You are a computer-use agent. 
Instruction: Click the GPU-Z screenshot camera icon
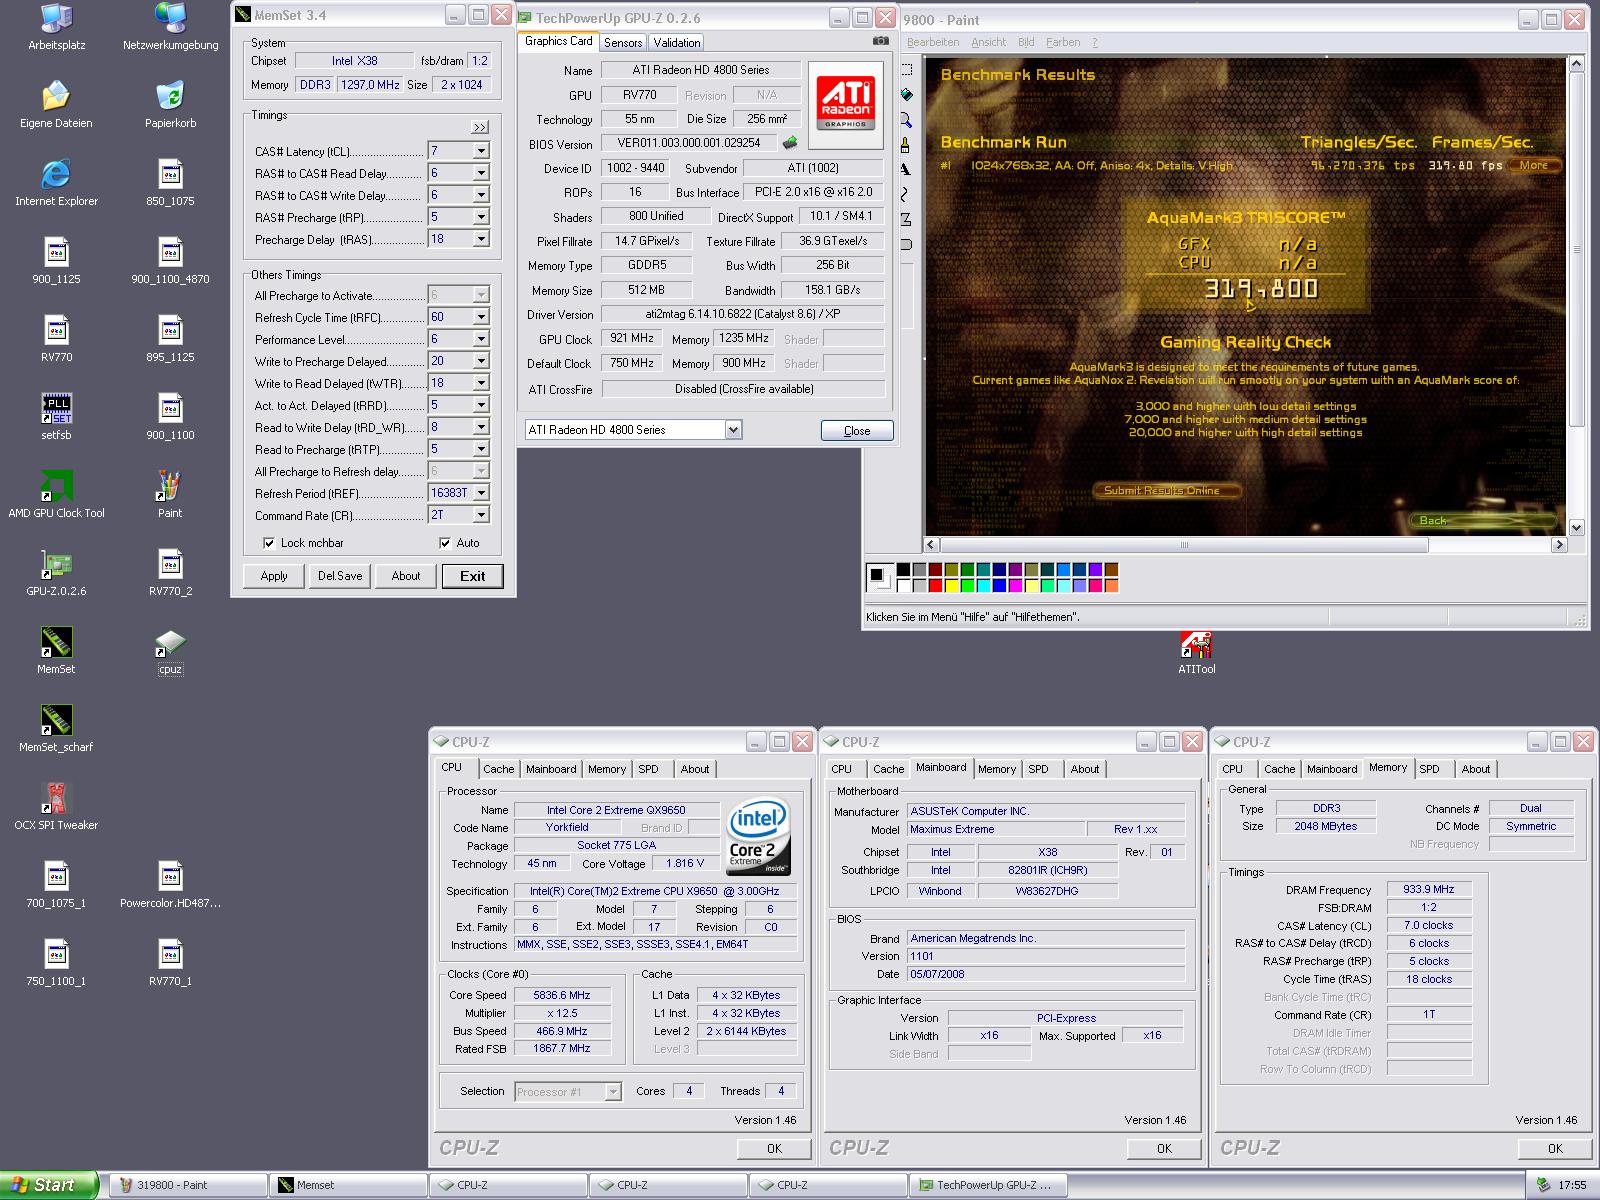point(880,41)
